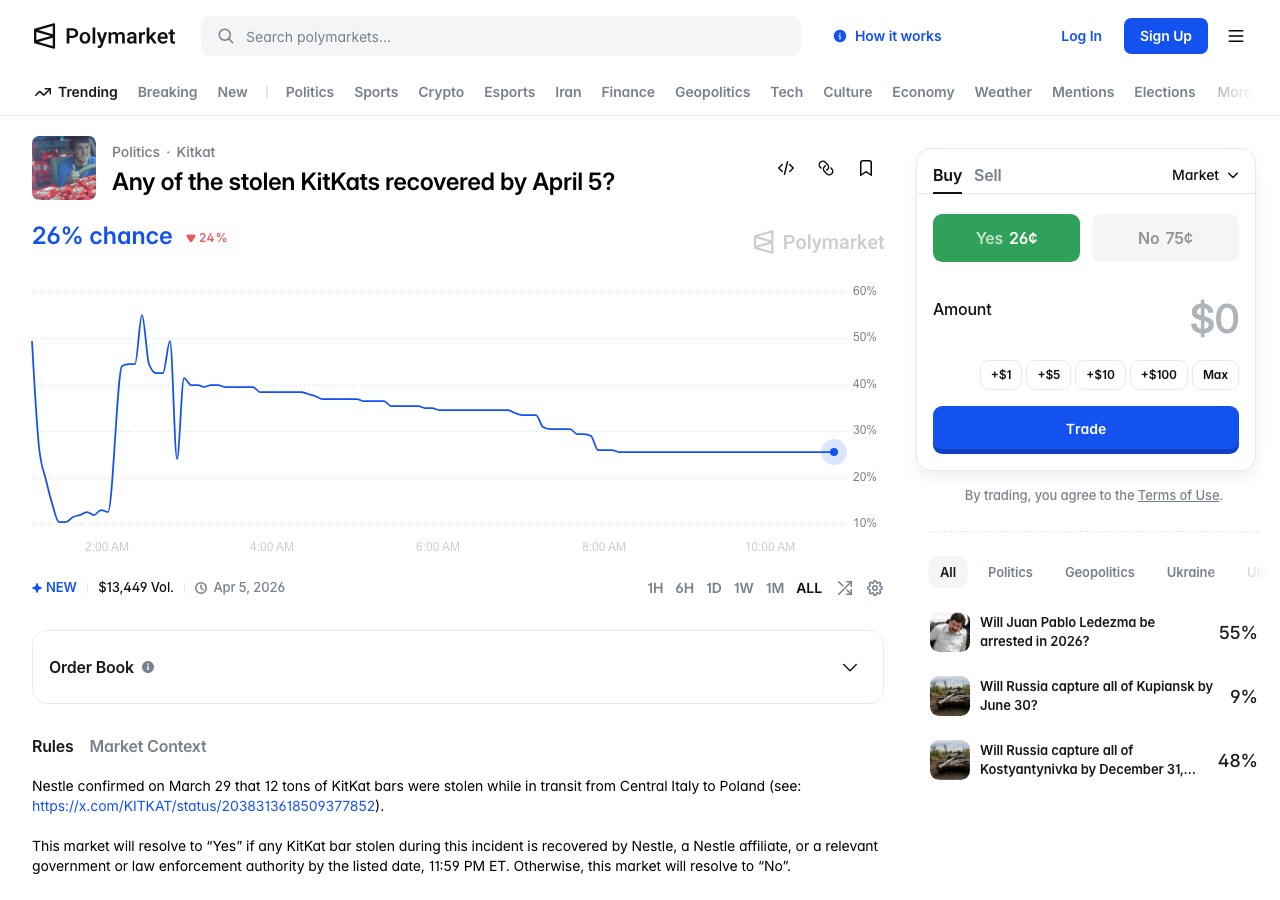The width and height of the screenshot is (1280, 900).
Task: Click the chart's current price marker
Action: 834,452
